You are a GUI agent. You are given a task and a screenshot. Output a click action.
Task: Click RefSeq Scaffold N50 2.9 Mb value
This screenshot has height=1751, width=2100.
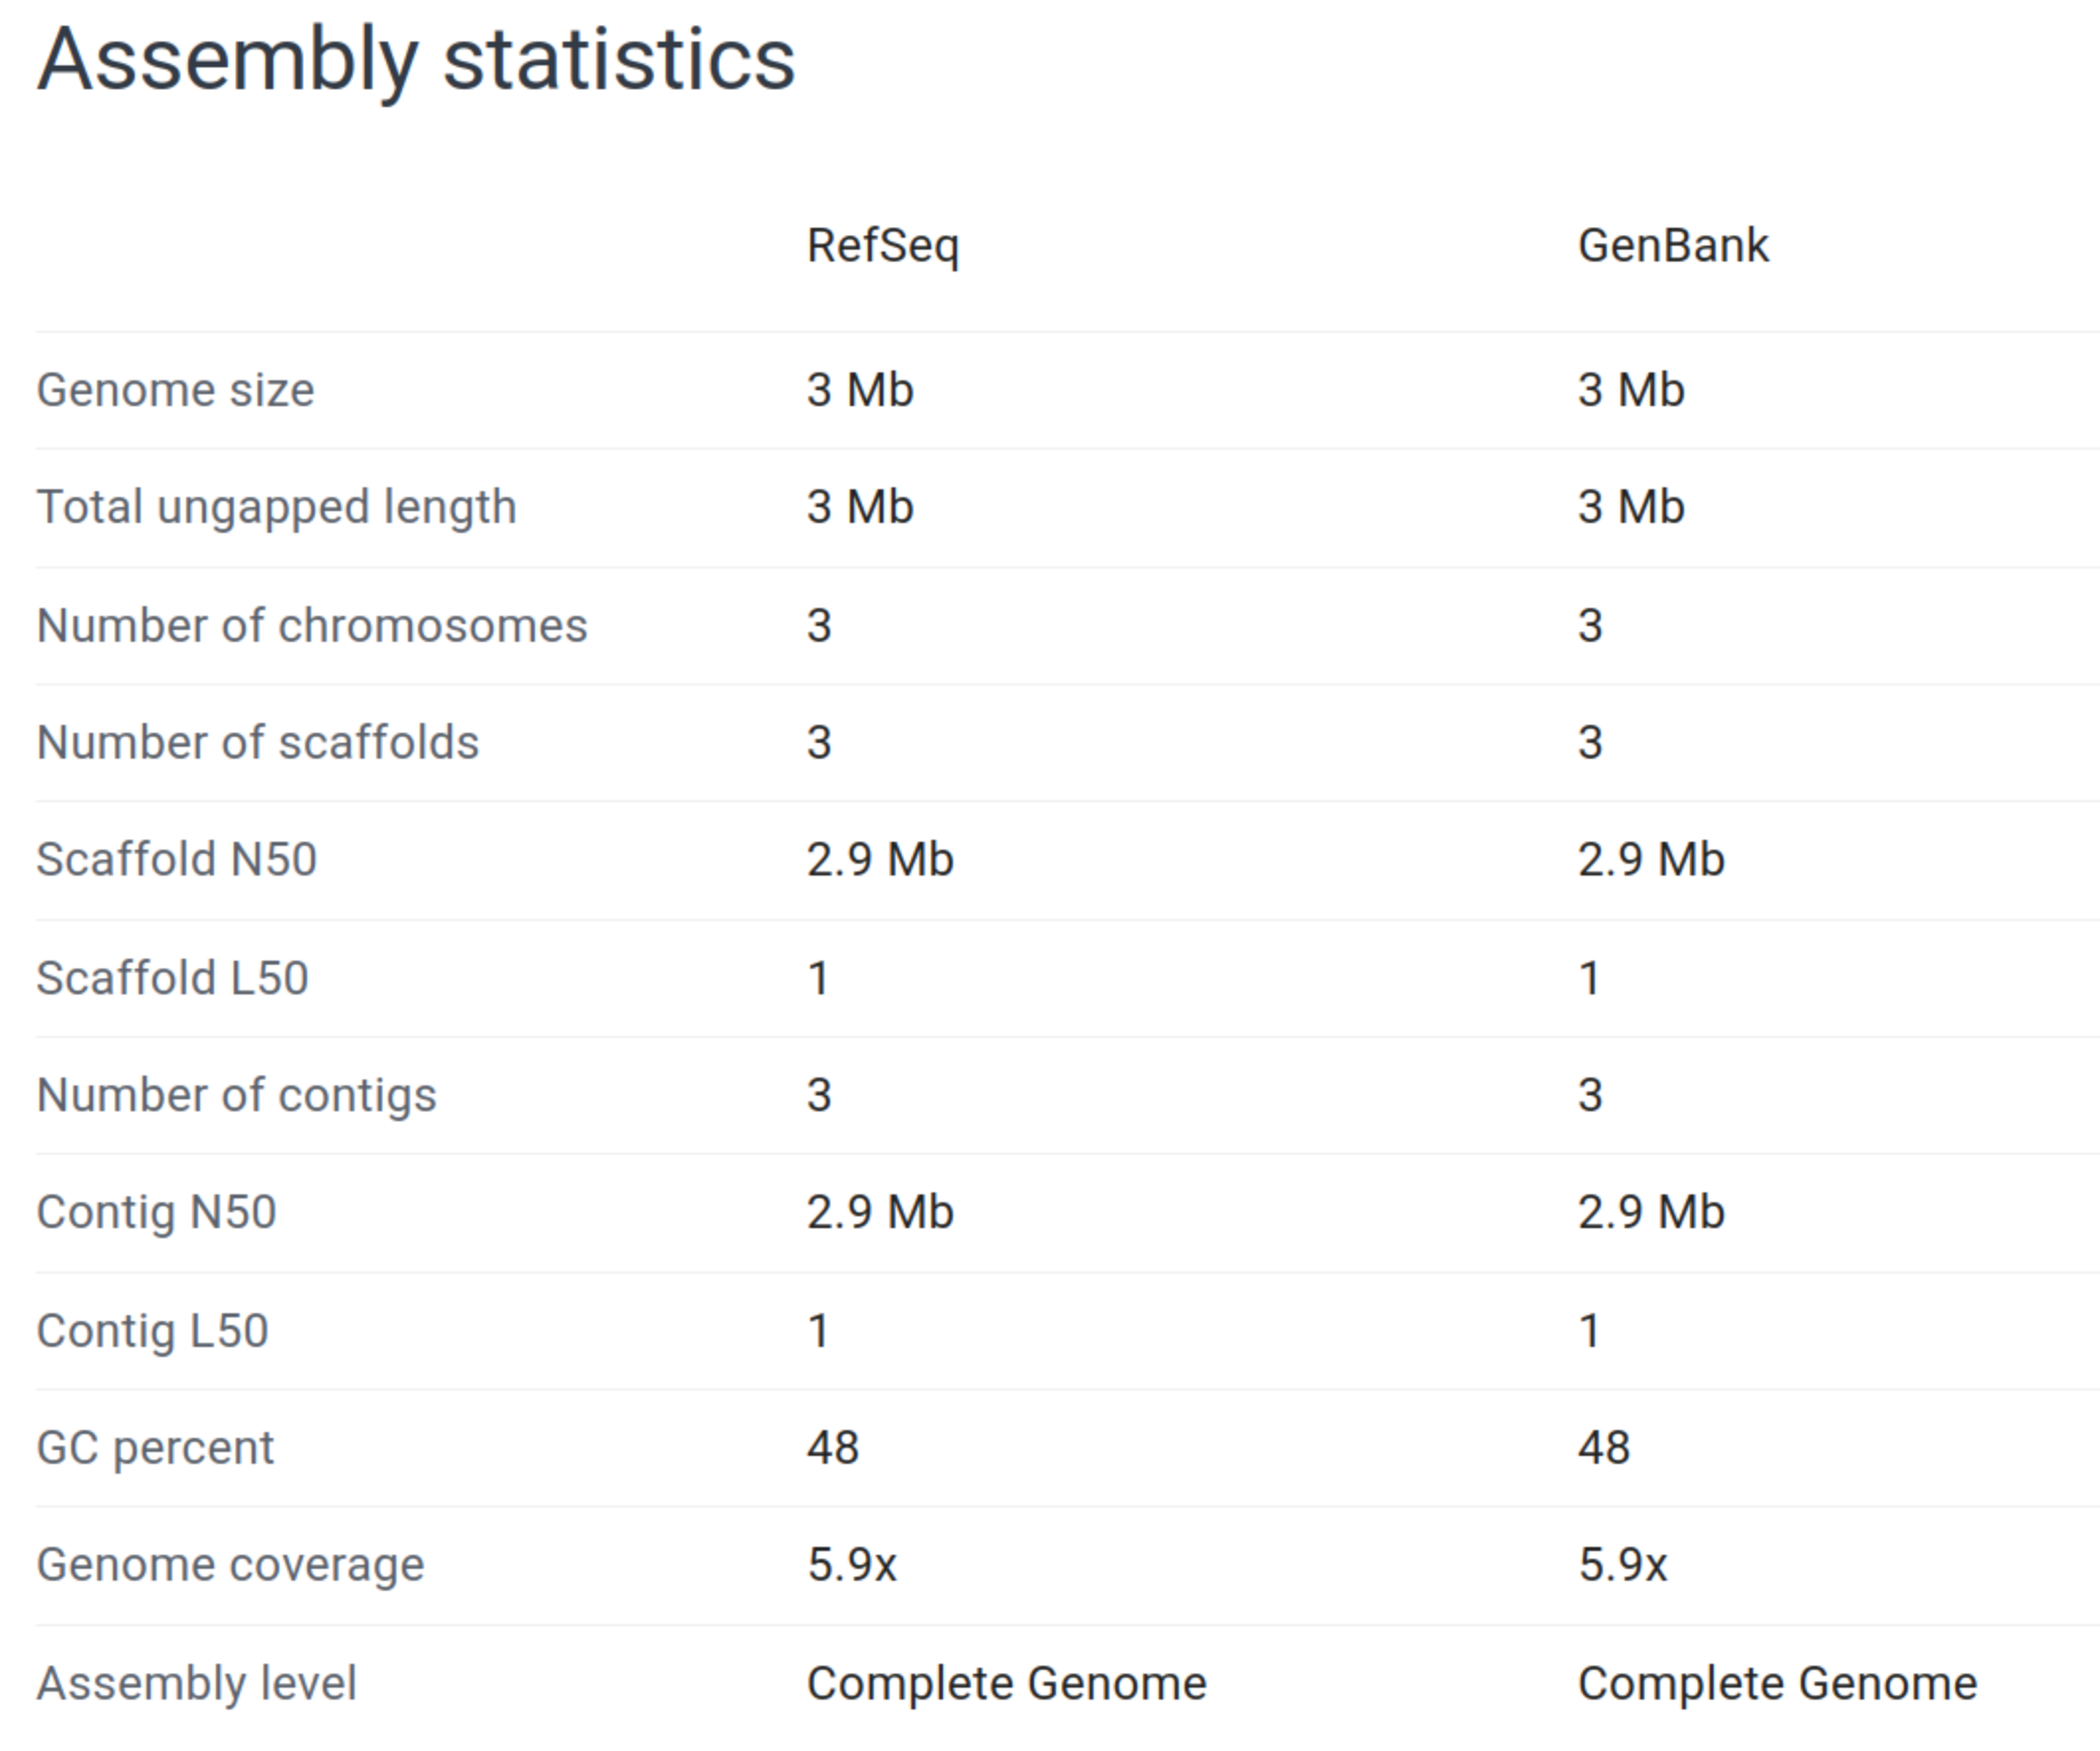click(880, 860)
